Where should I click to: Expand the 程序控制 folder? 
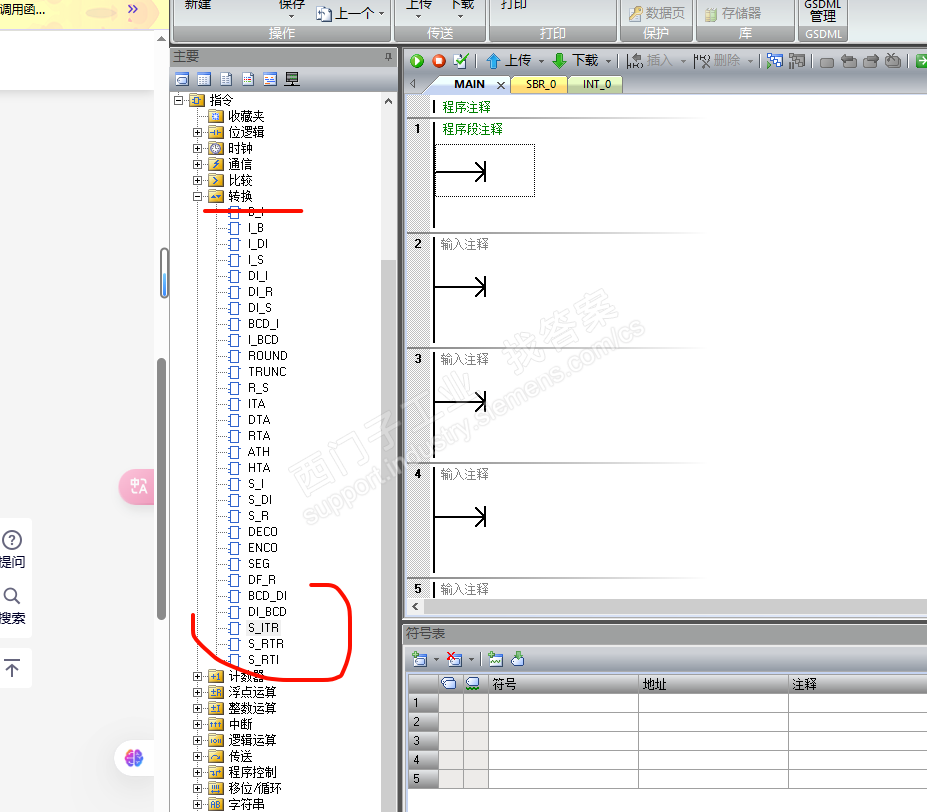point(197,772)
